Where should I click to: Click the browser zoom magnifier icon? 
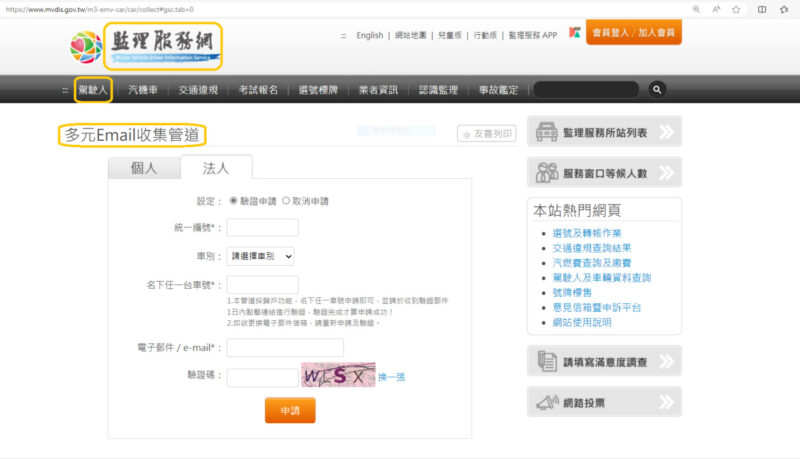696,9
